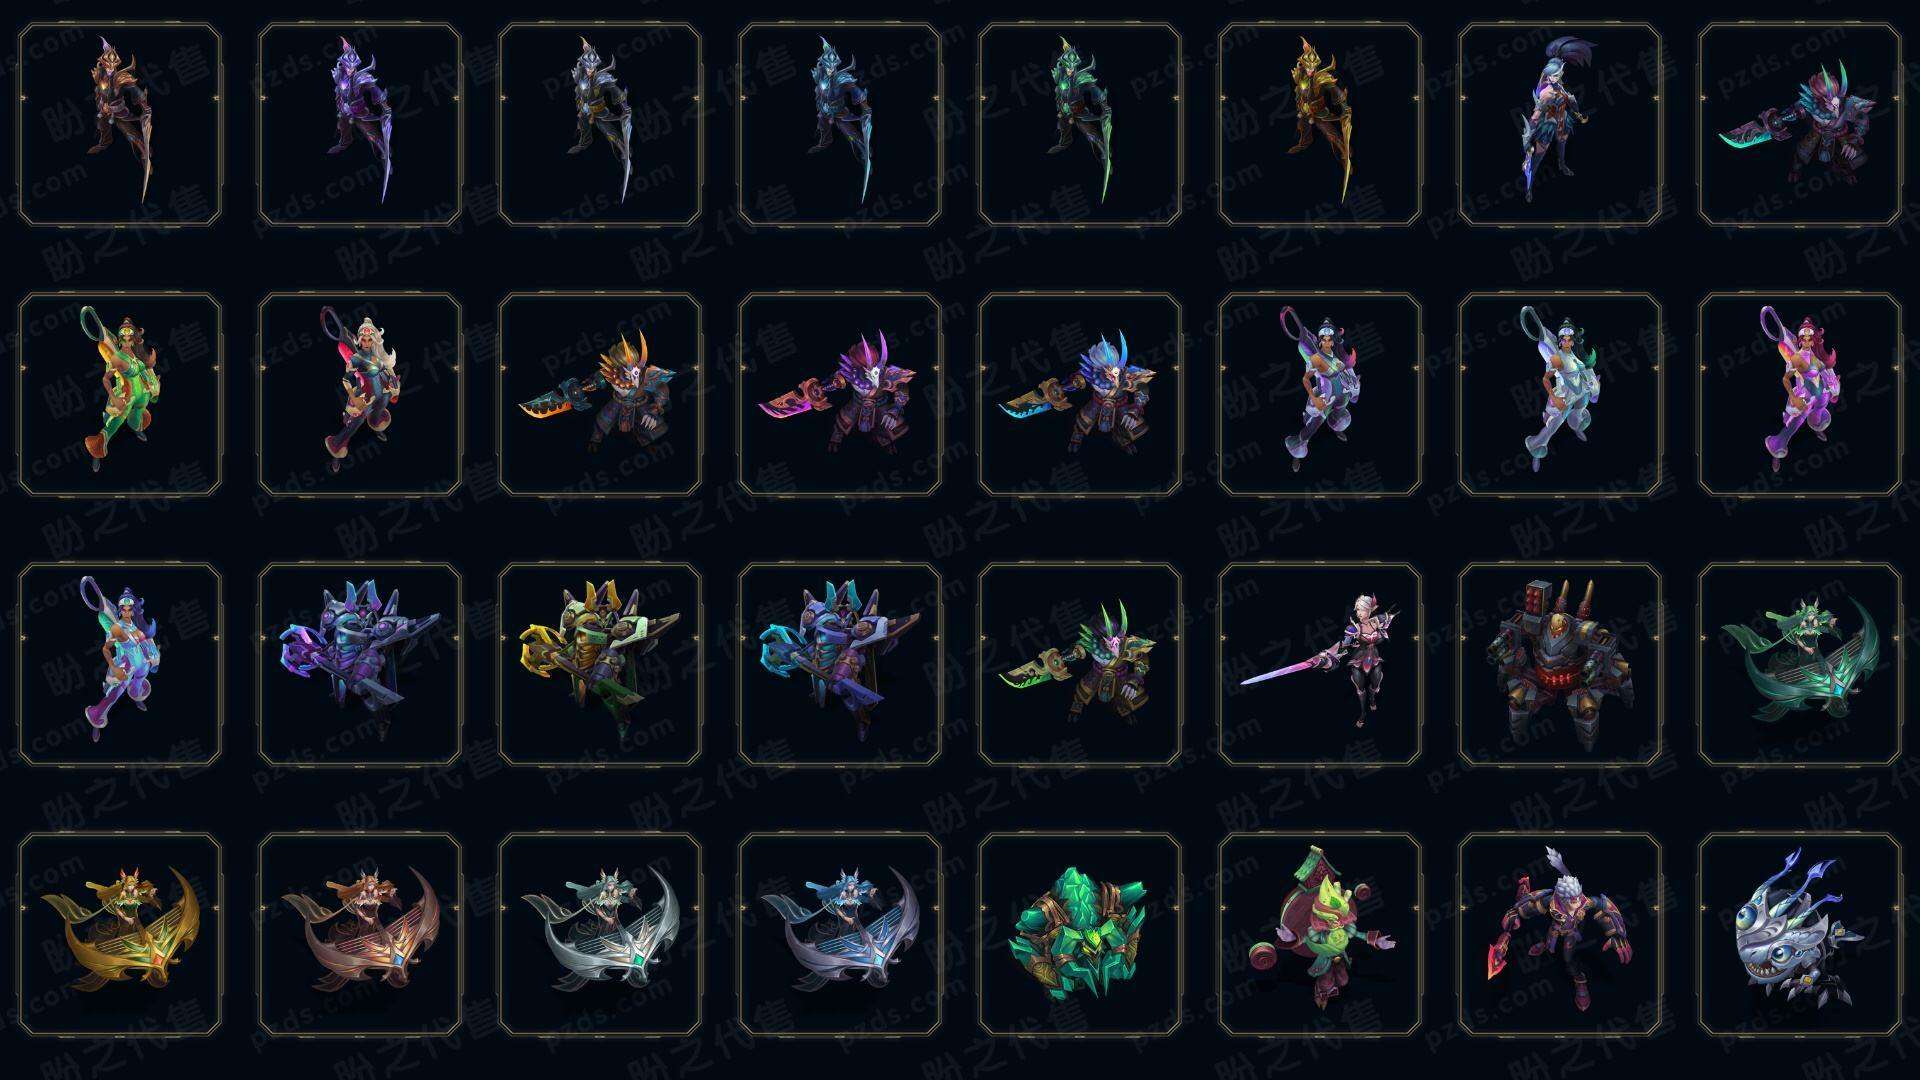Select the blue-maned masked blade fighter
1920x1080 pixels.
tap(1080, 394)
